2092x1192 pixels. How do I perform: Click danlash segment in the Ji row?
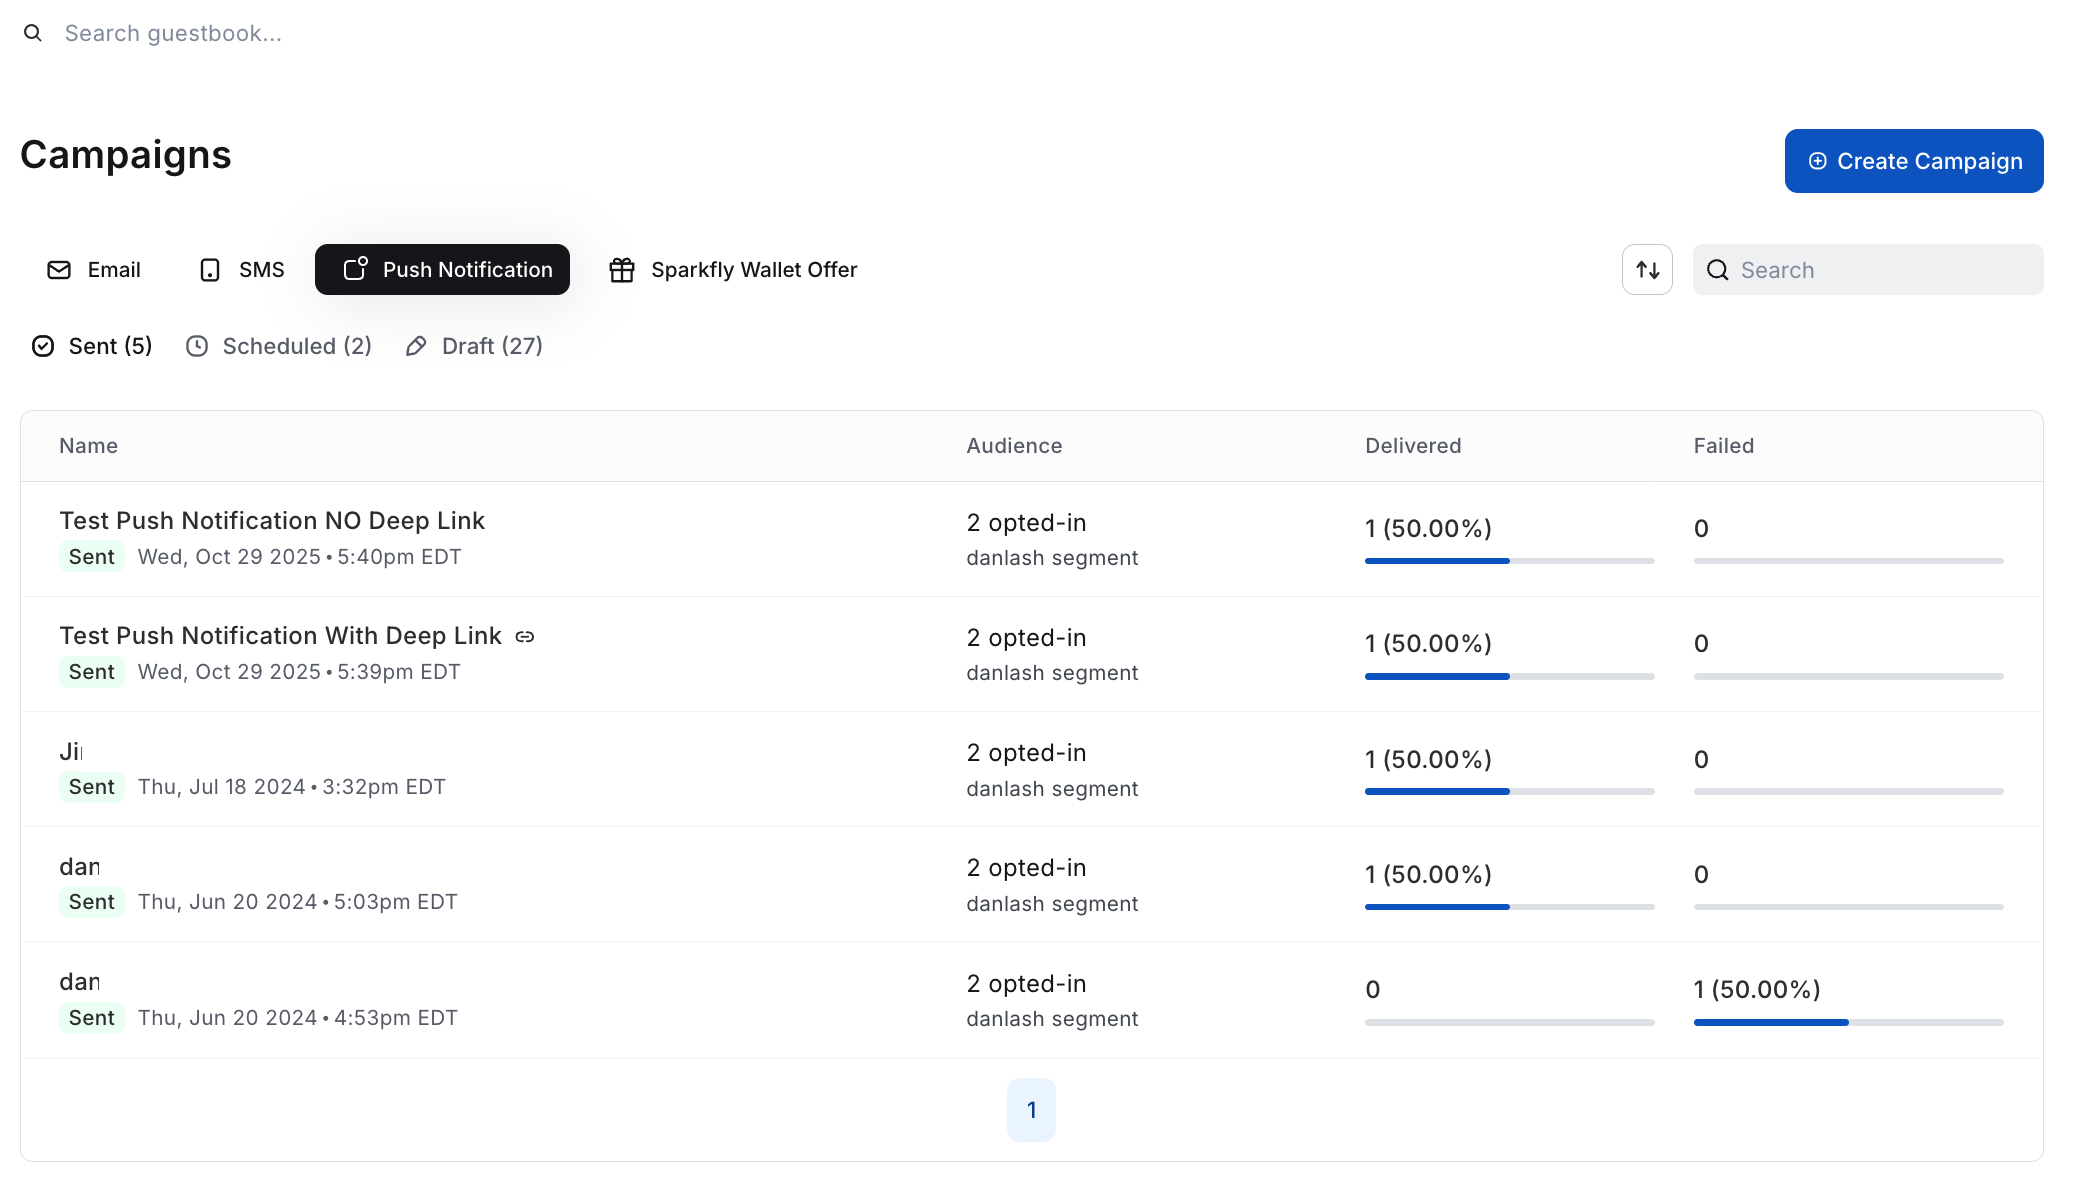pyautogui.click(x=1053, y=789)
